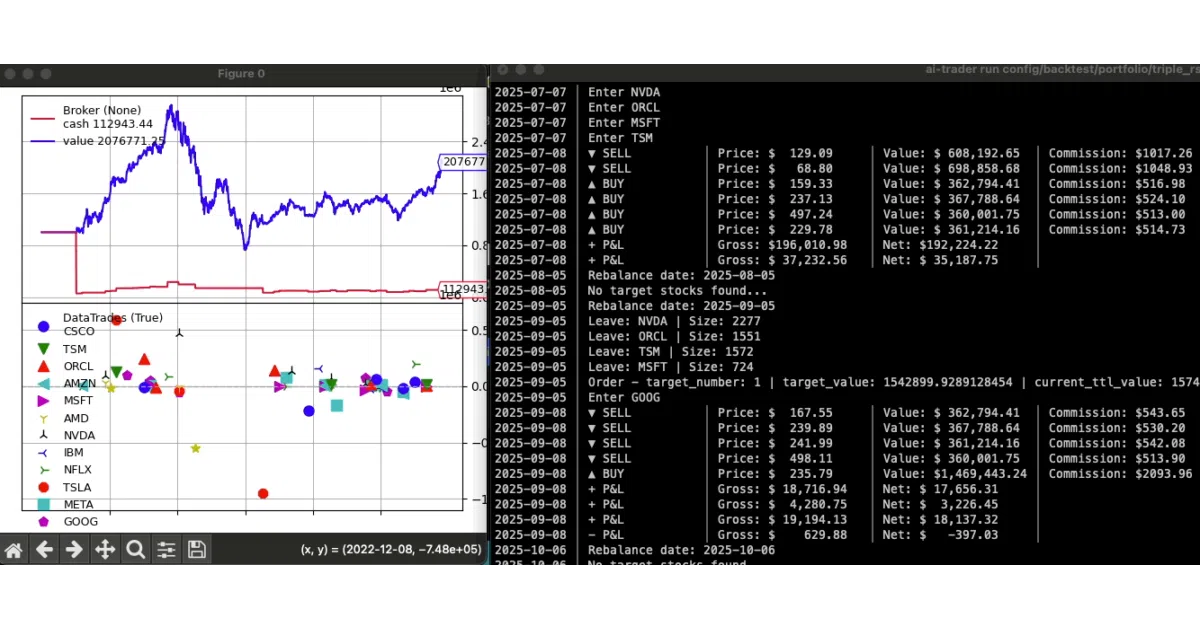This screenshot has width=1200, height=630.
Task: Close the Figure 0 window
Action: click(9, 74)
